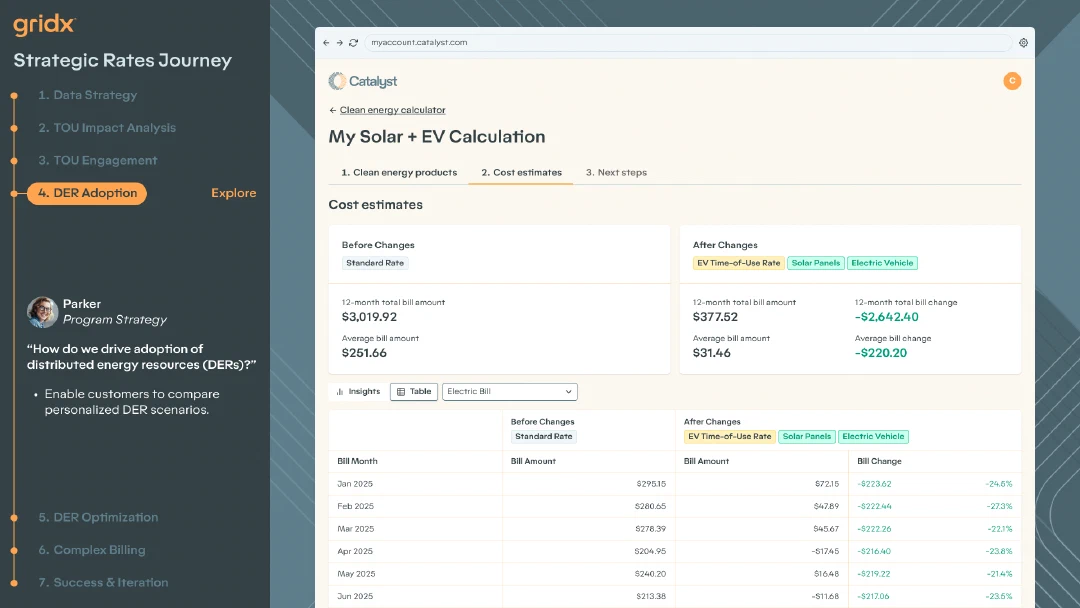Select the 4. DER Adoption step

(87, 193)
